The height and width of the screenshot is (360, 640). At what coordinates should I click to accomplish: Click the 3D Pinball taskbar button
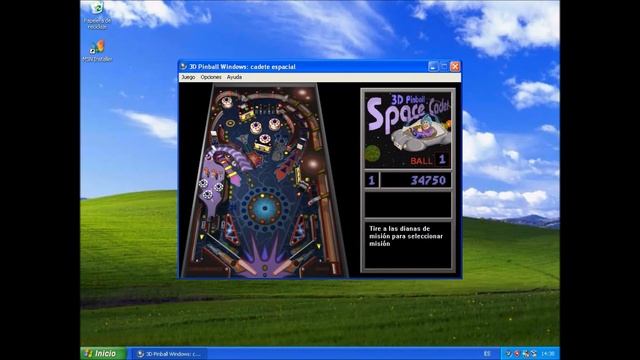pyautogui.click(x=169, y=354)
